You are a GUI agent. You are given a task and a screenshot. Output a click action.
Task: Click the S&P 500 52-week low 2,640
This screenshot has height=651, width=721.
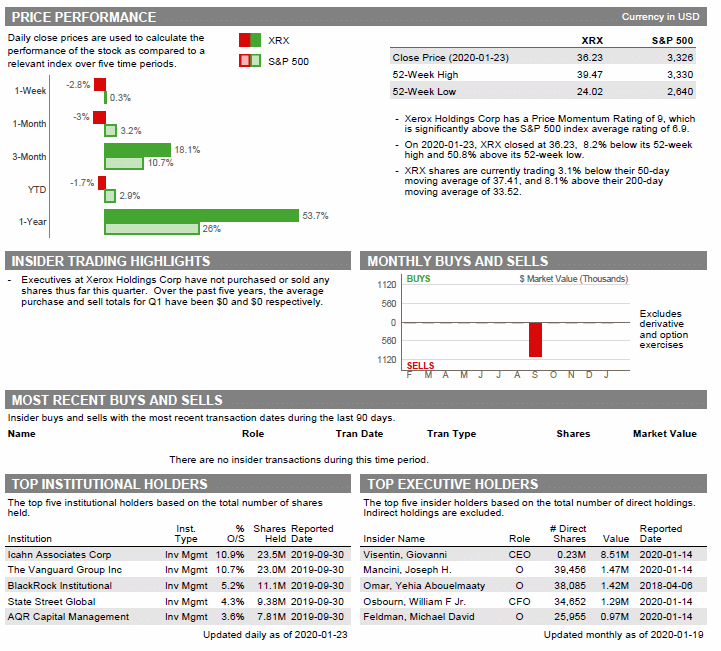coord(680,91)
